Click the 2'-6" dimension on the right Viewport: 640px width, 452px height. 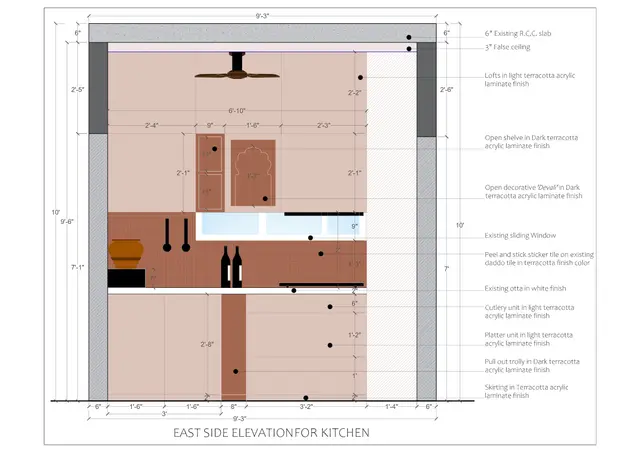pos(446,89)
